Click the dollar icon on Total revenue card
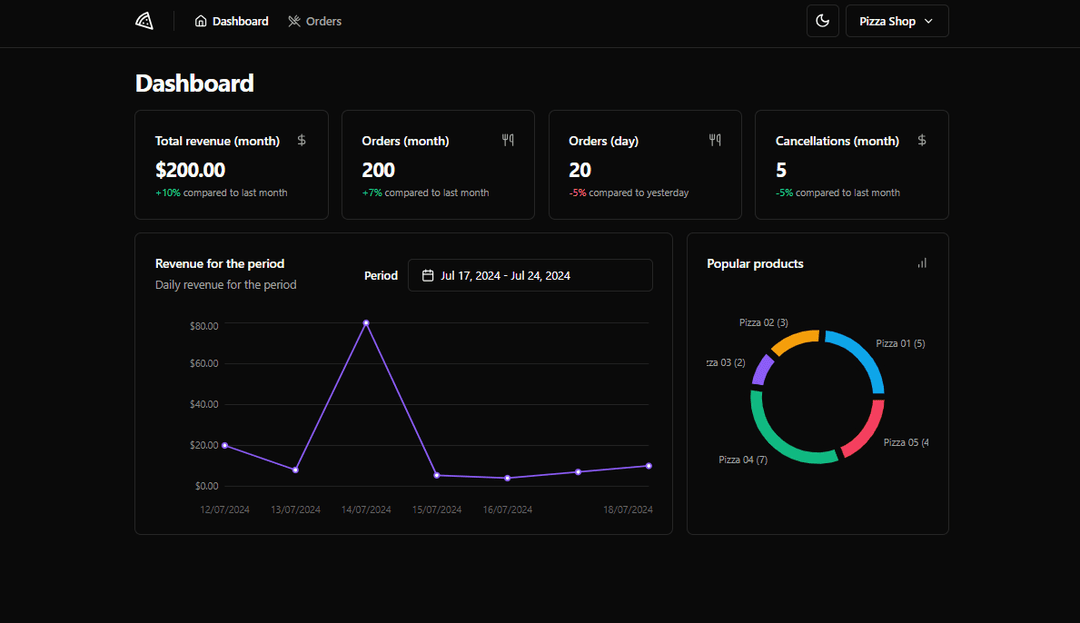Image resolution: width=1080 pixels, height=623 pixels. click(x=302, y=140)
